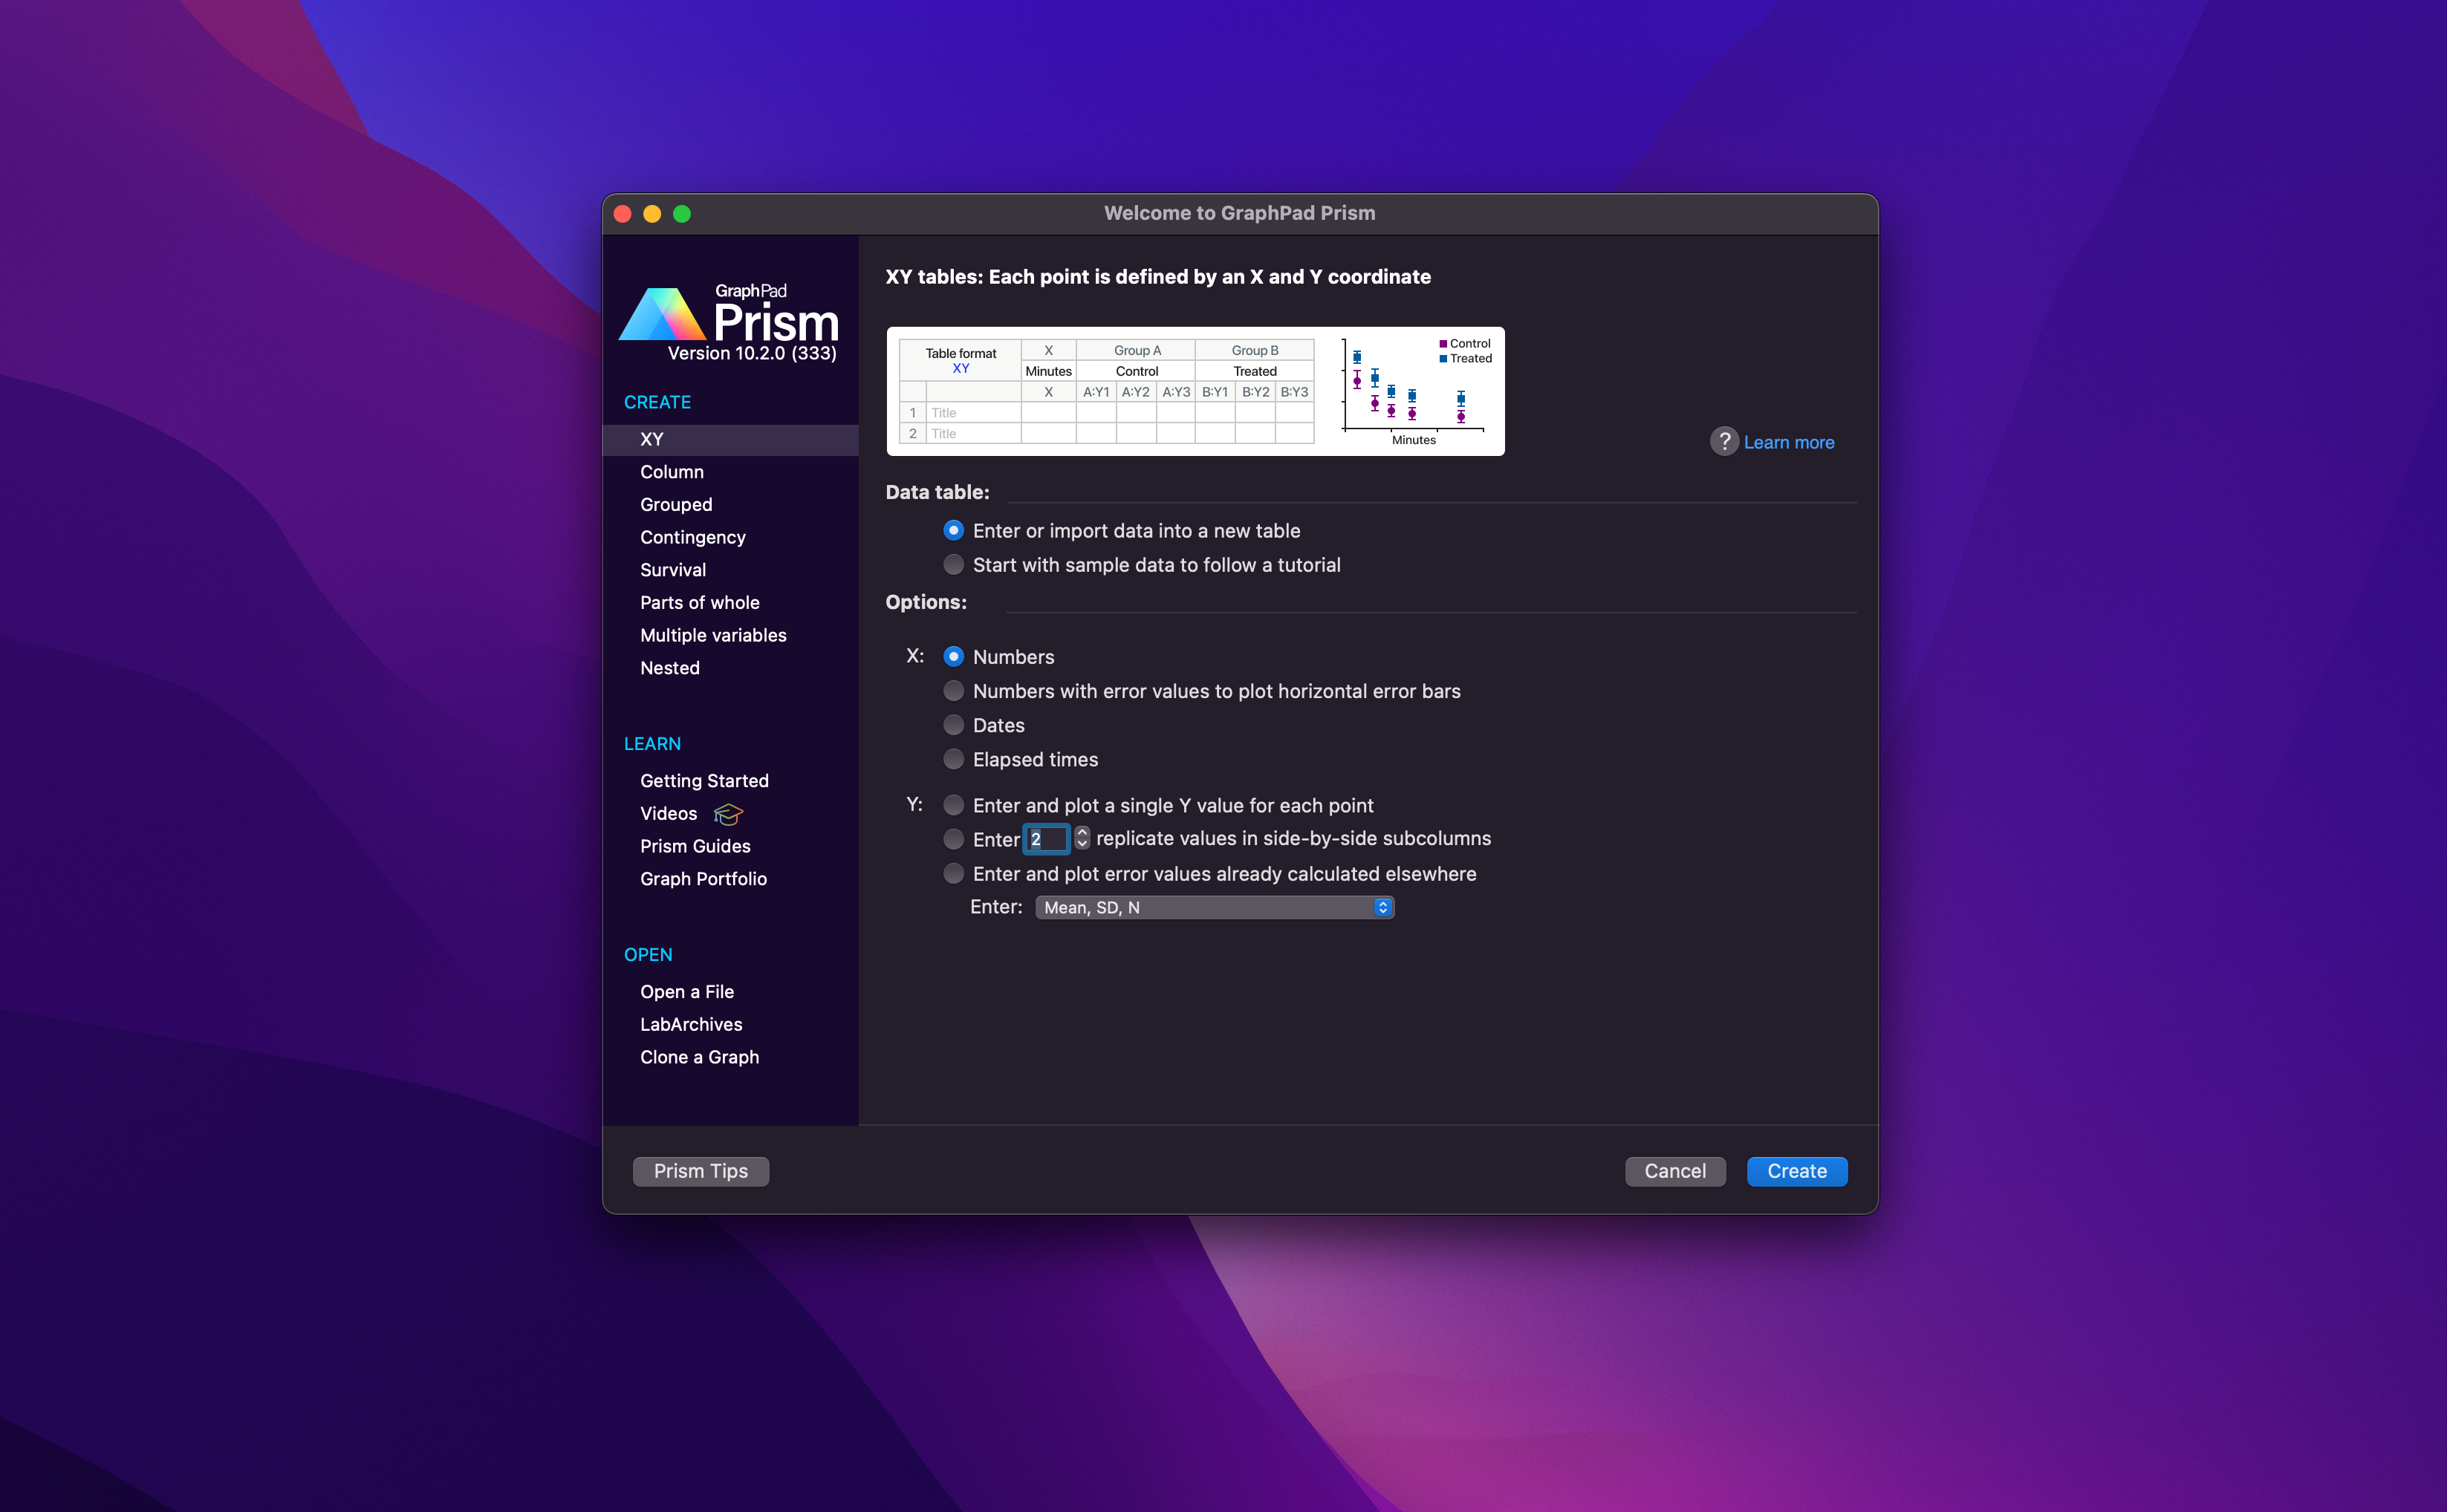Select the Grouped chart type

coord(677,504)
